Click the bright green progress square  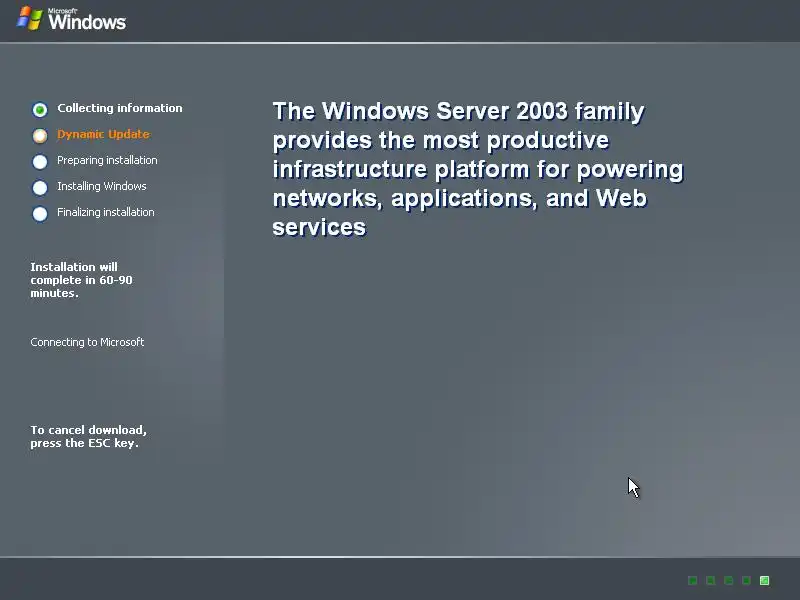click(764, 580)
